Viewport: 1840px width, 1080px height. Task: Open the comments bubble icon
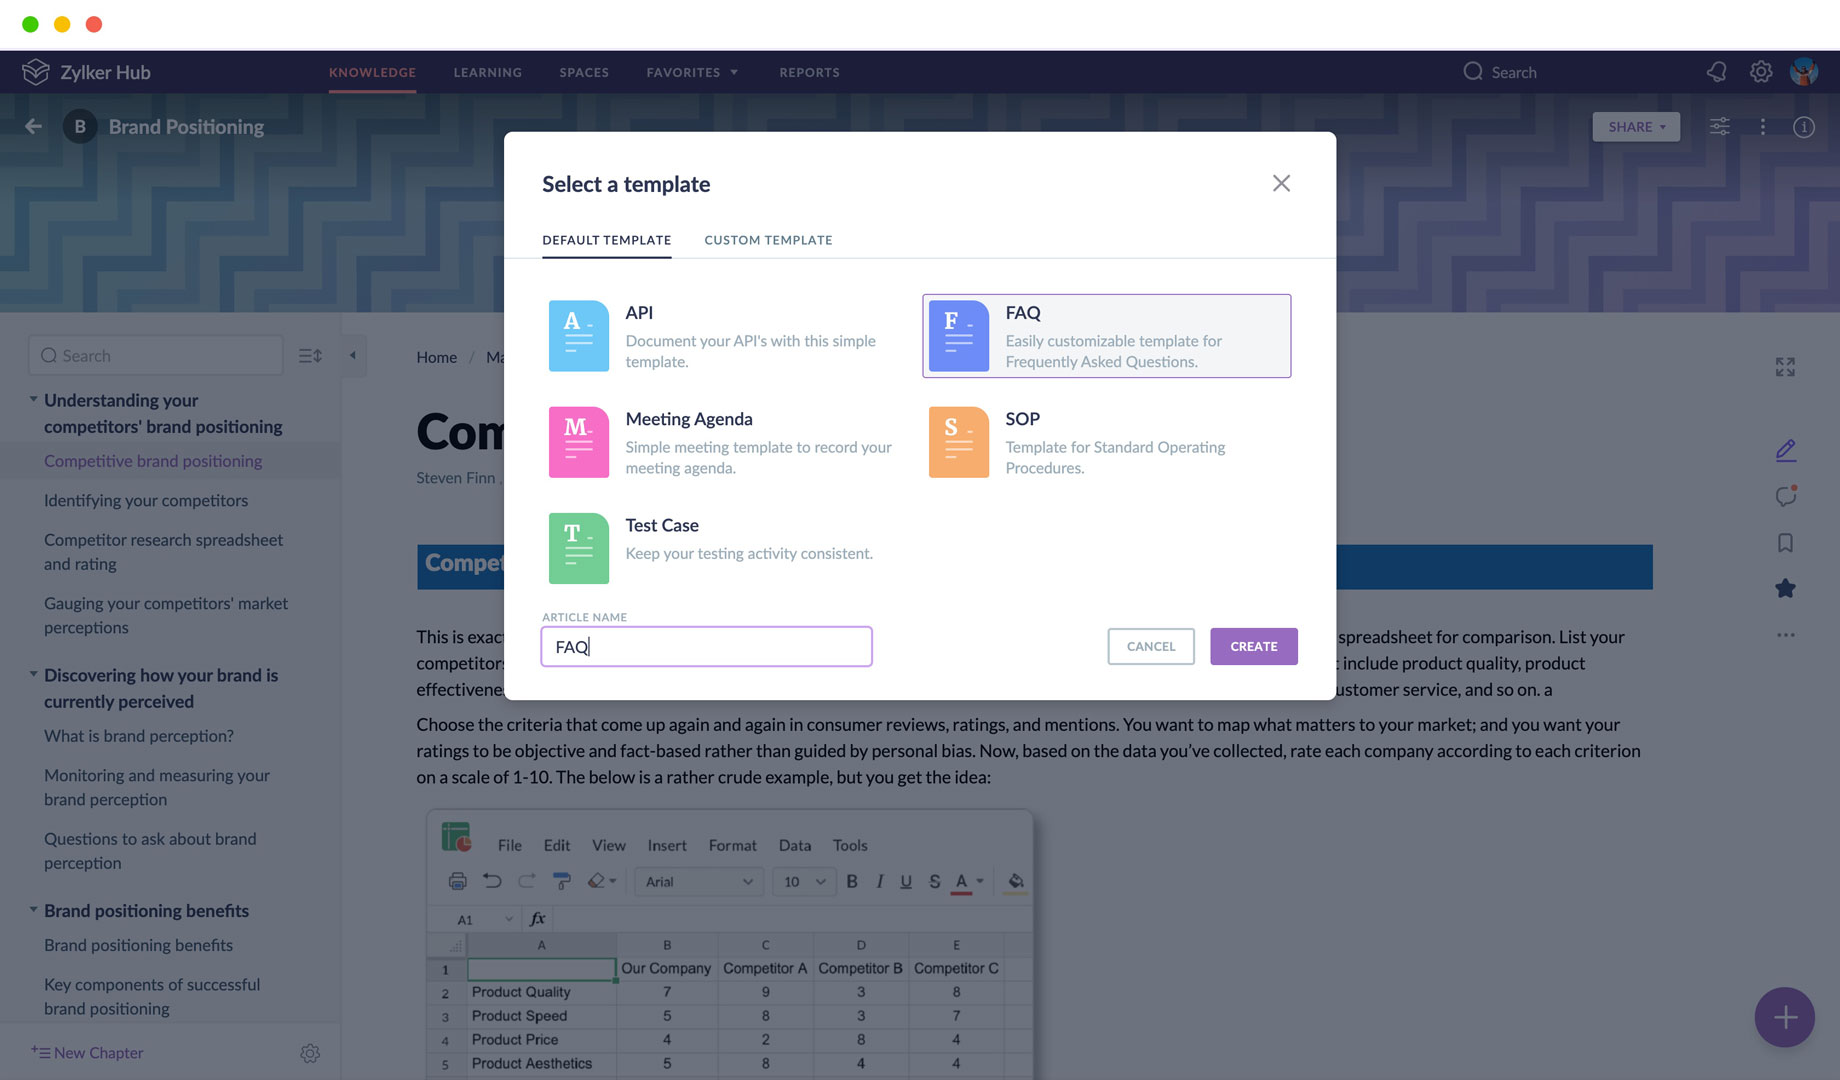pos(1785,497)
